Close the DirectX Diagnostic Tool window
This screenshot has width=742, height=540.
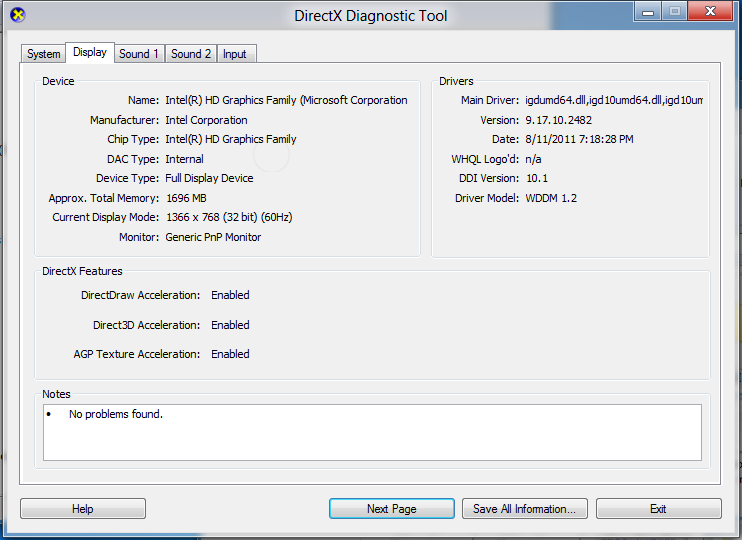pyautogui.click(x=710, y=11)
